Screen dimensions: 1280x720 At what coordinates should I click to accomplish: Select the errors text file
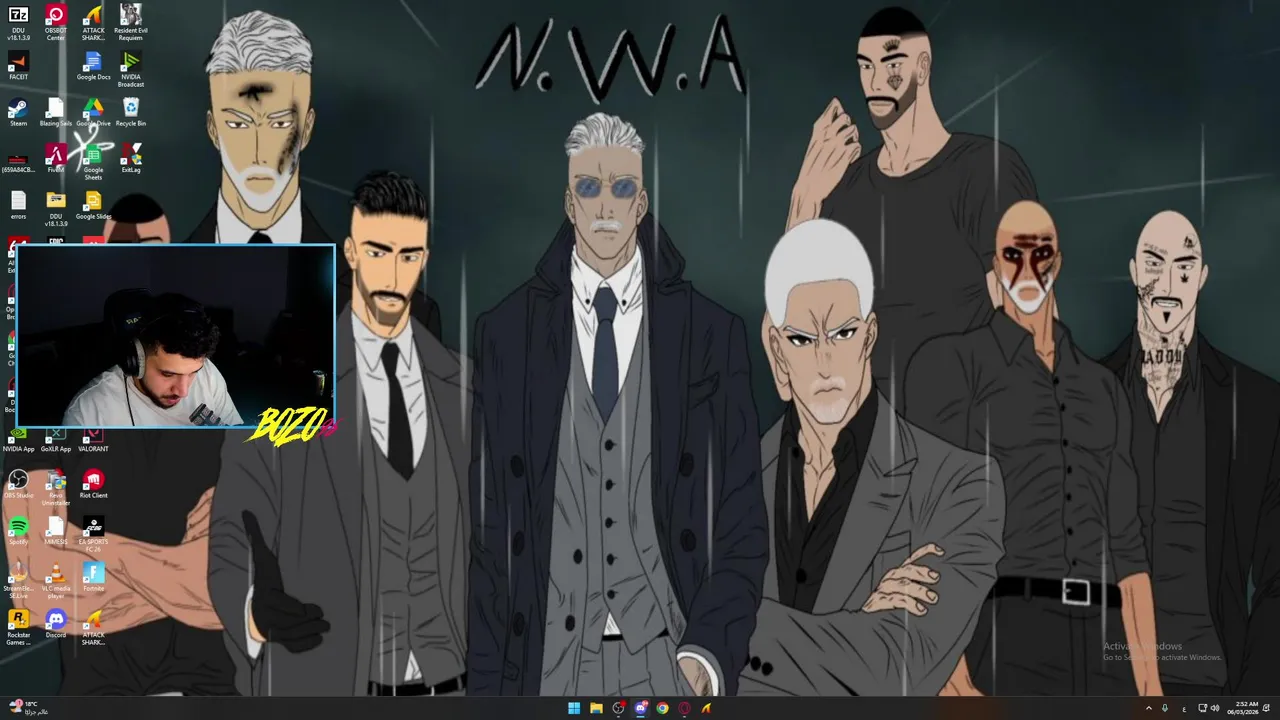pos(18,205)
